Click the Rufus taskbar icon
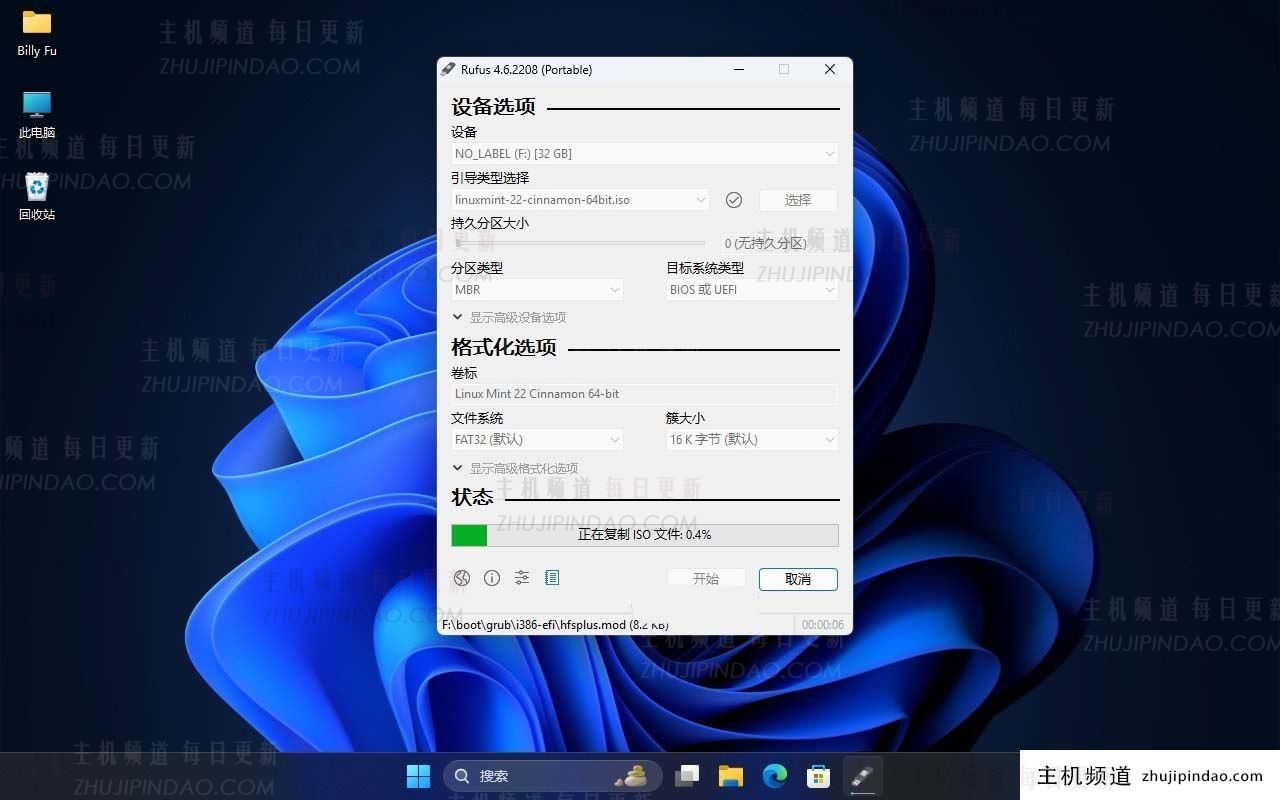The width and height of the screenshot is (1280, 800). coord(862,776)
